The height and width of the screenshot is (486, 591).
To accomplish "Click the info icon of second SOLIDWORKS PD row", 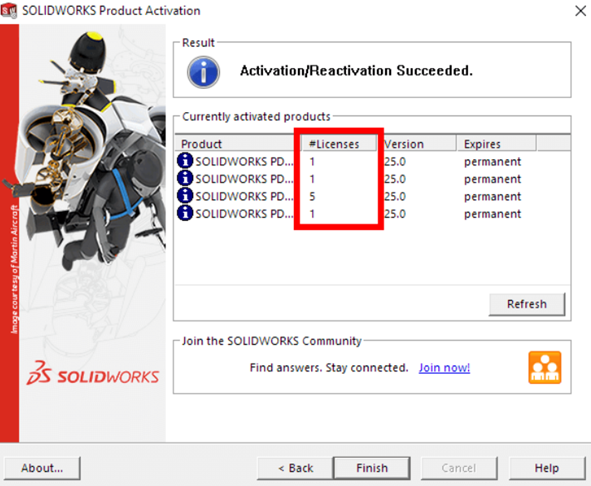I will (x=185, y=178).
